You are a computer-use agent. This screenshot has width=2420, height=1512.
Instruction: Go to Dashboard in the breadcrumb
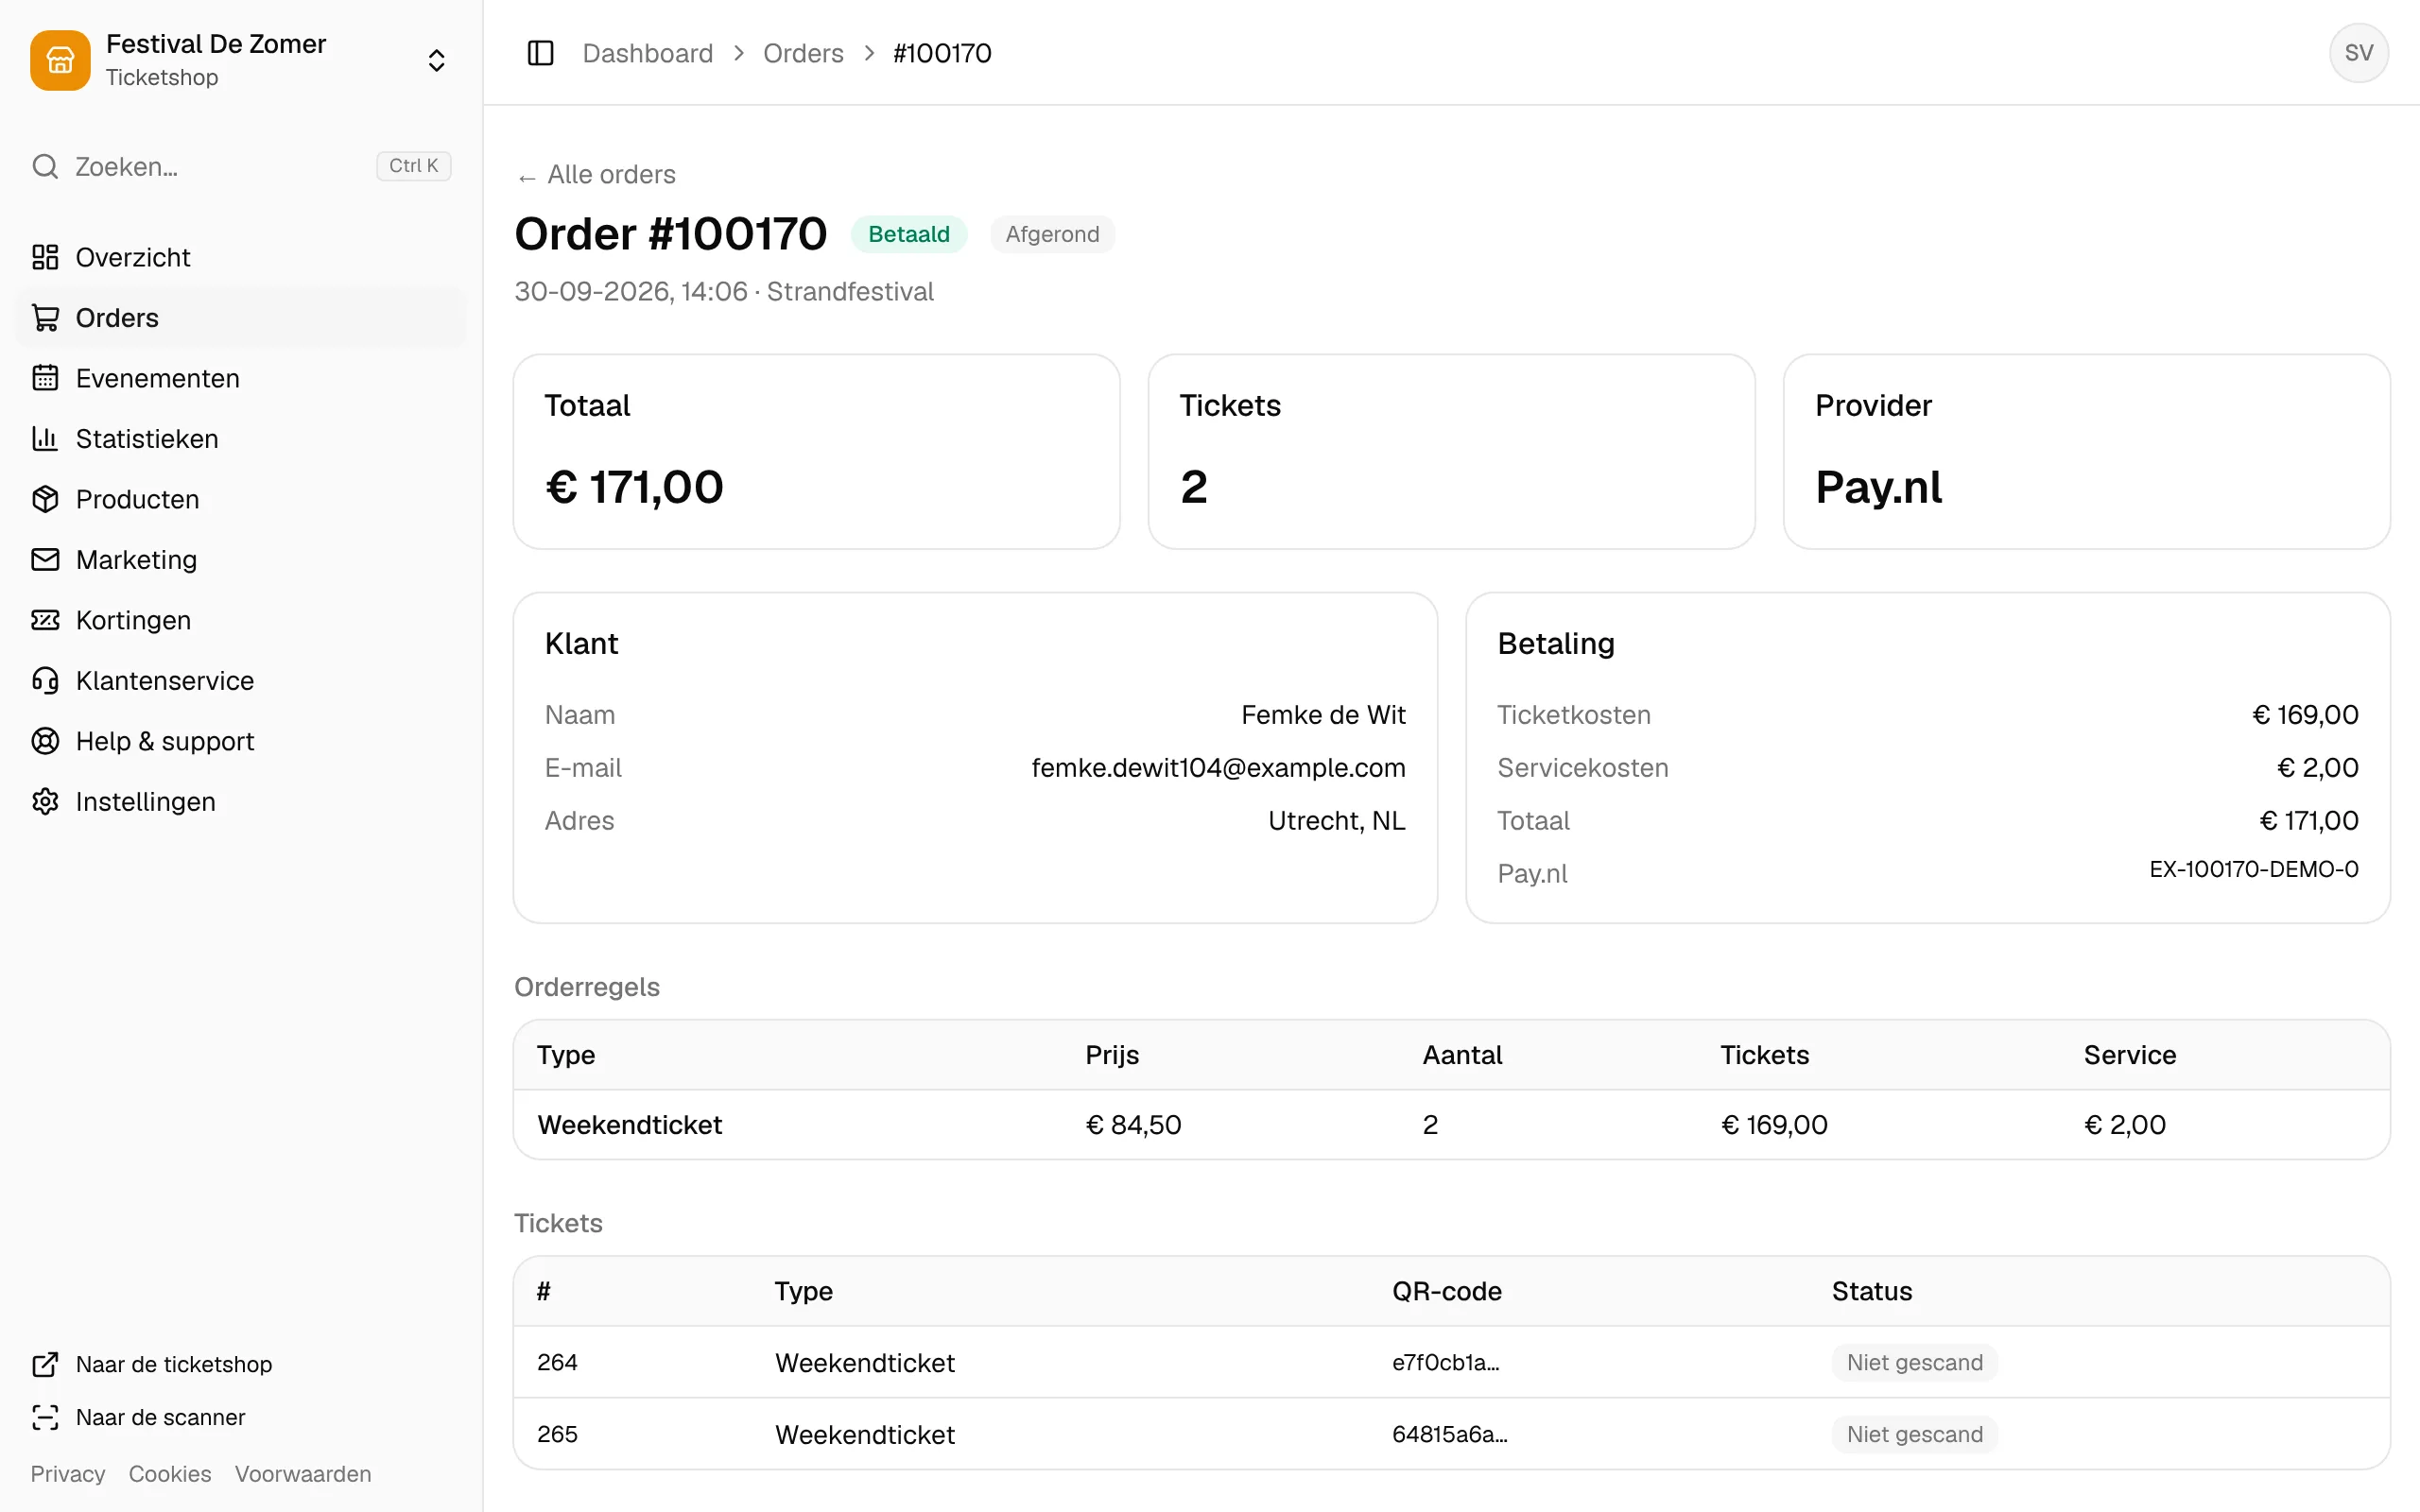(648, 53)
